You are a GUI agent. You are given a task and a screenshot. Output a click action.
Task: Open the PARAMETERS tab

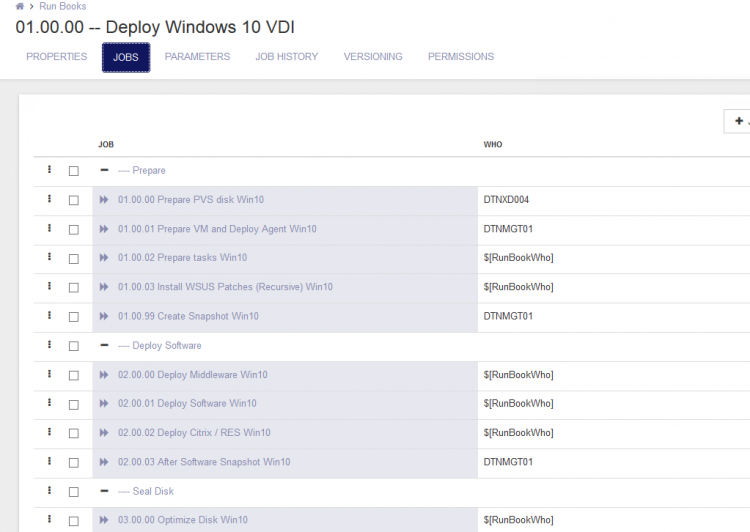(x=197, y=57)
